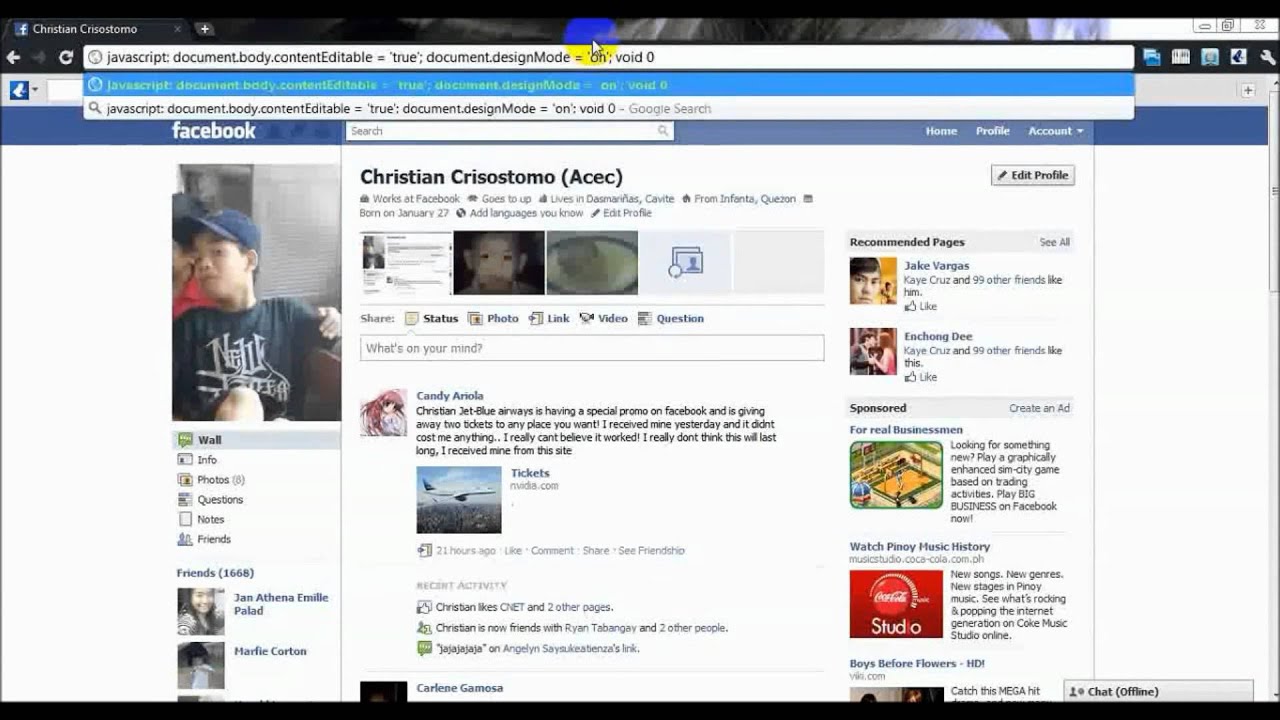1280x720 pixels.
Task: Click the blue toolbar extension icon left of address dropdown
Action: [x=19, y=90]
